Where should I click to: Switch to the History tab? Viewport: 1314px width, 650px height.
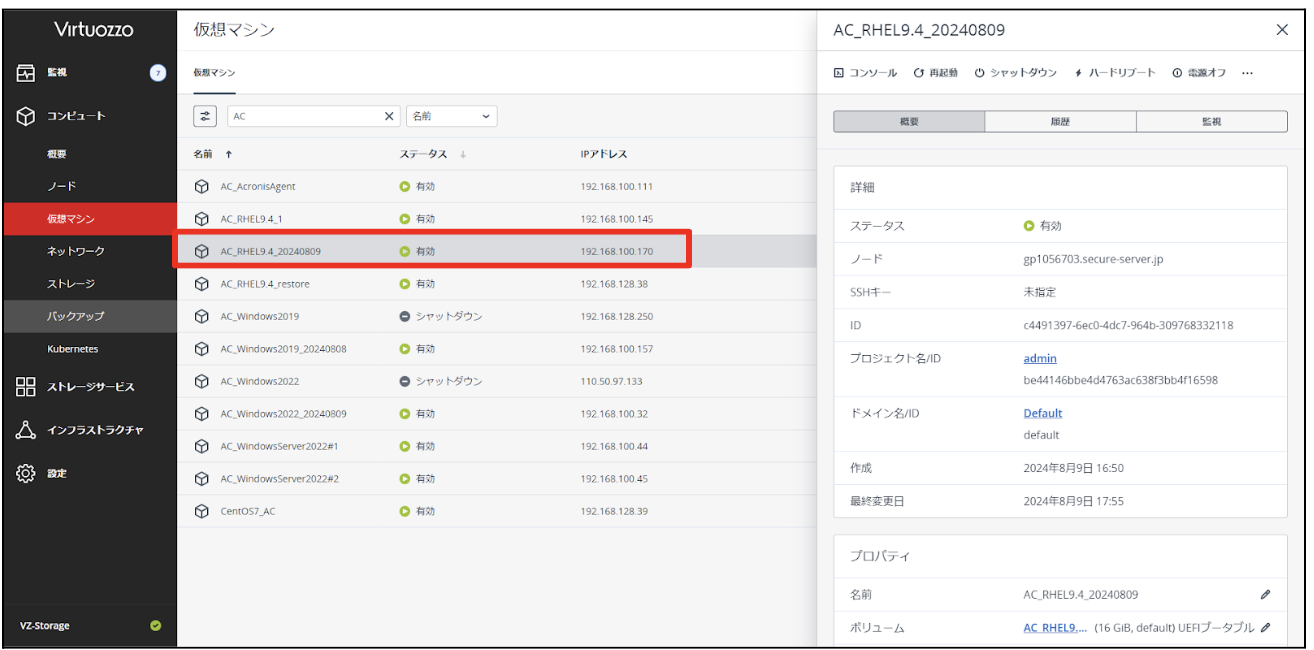(x=1060, y=121)
